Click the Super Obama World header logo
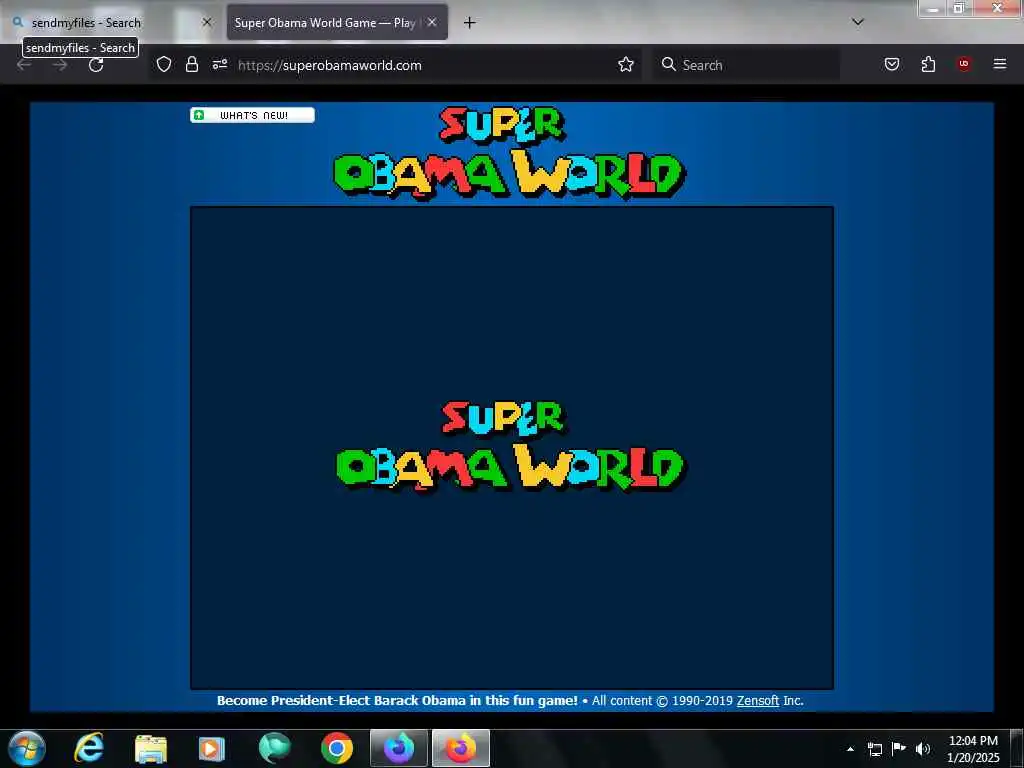The width and height of the screenshot is (1024, 768). point(507,153)
